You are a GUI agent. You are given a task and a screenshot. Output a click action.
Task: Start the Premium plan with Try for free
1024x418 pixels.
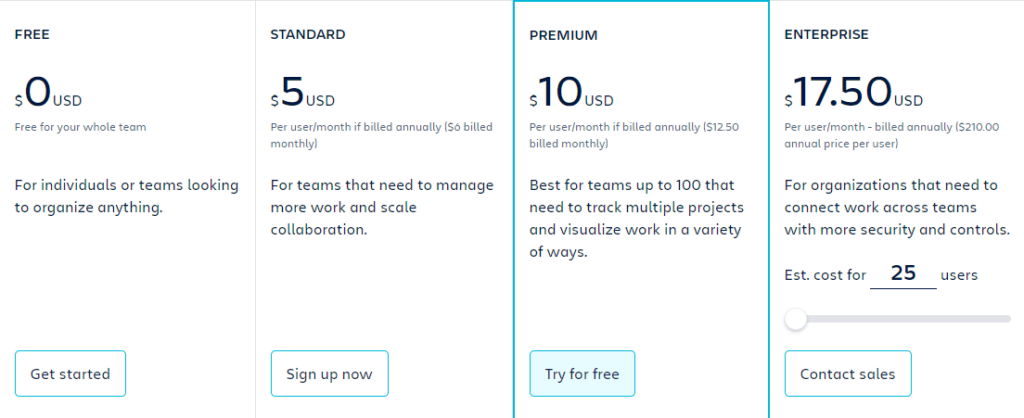click(582, 374)
